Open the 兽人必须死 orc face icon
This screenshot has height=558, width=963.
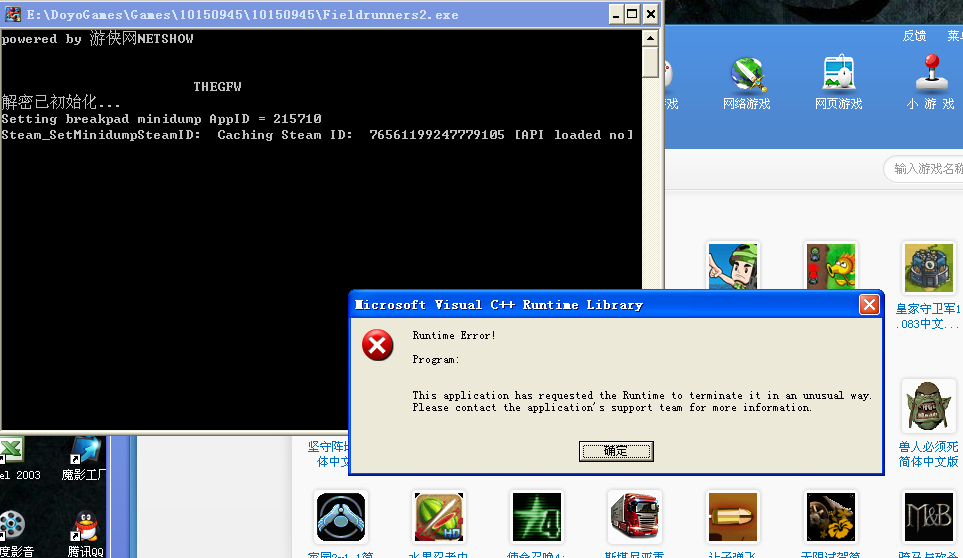click(x=929, y=405)
